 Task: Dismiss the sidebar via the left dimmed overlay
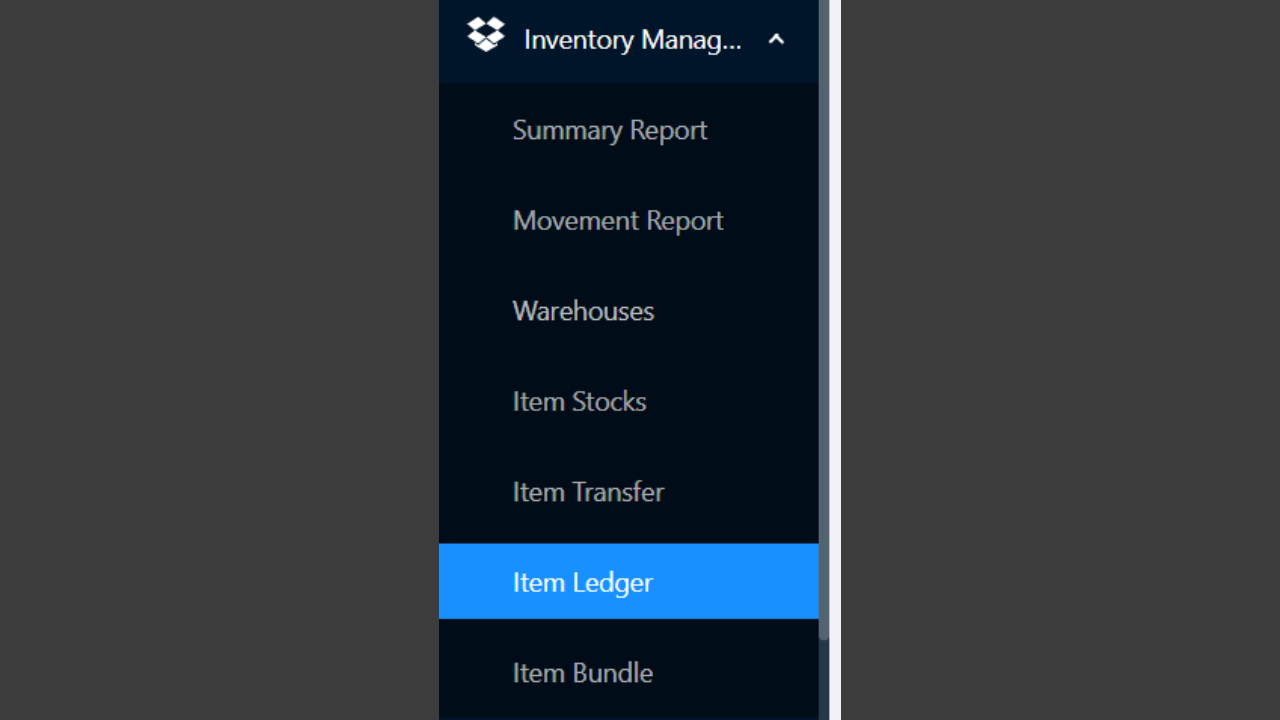point(219,360)
